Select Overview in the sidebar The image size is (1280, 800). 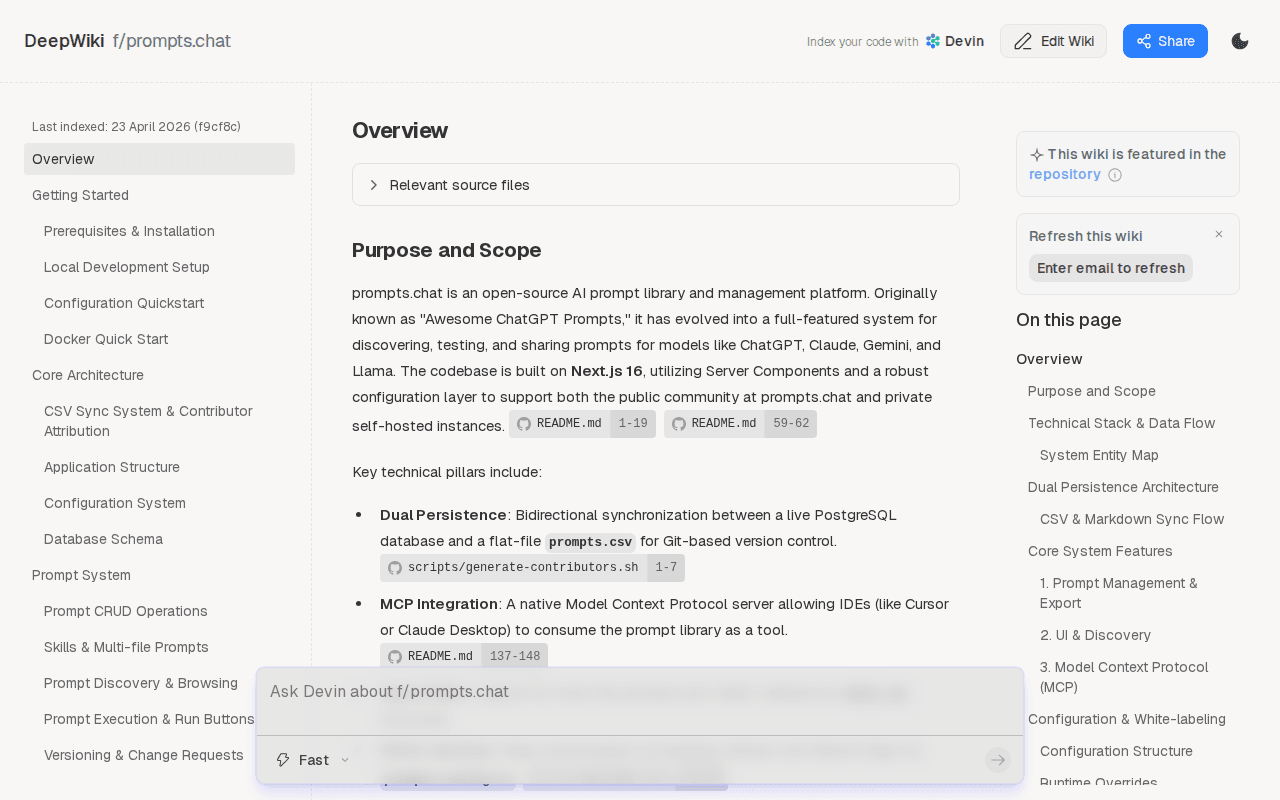click(x=159, y=159)
